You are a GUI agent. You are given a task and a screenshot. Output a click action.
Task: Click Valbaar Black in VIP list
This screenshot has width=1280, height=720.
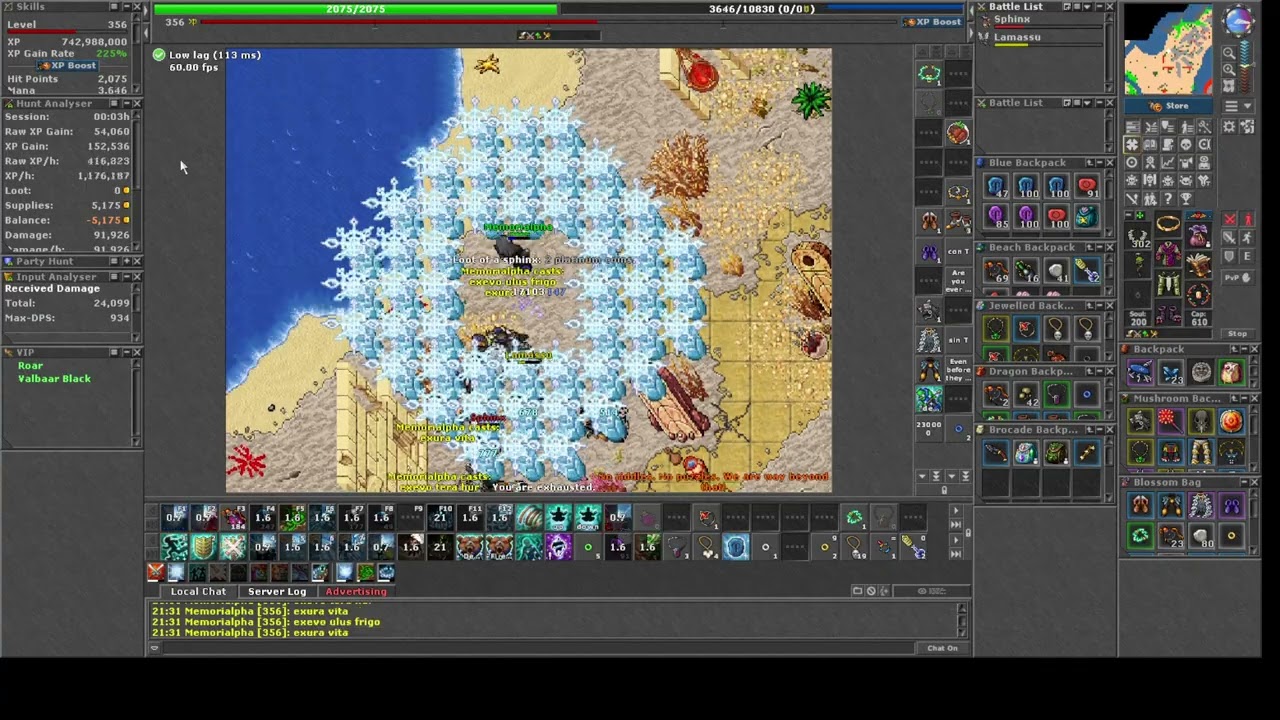[54, 379]
